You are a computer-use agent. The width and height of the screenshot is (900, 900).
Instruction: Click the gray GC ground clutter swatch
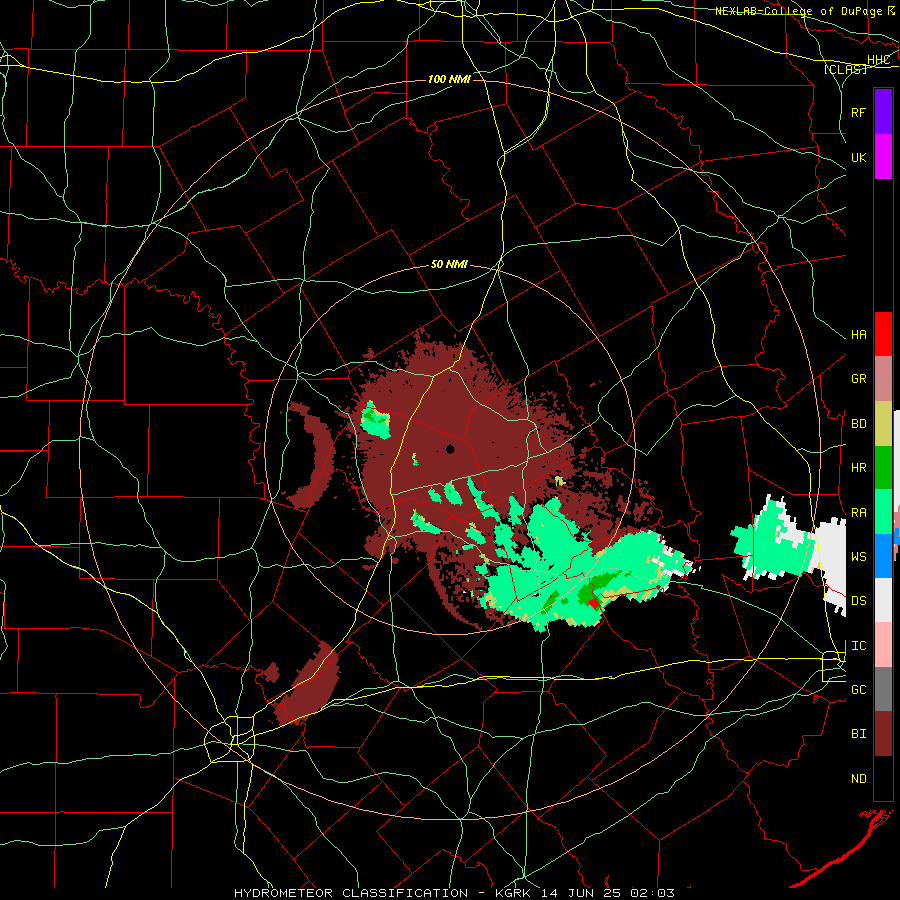(883, 689)
